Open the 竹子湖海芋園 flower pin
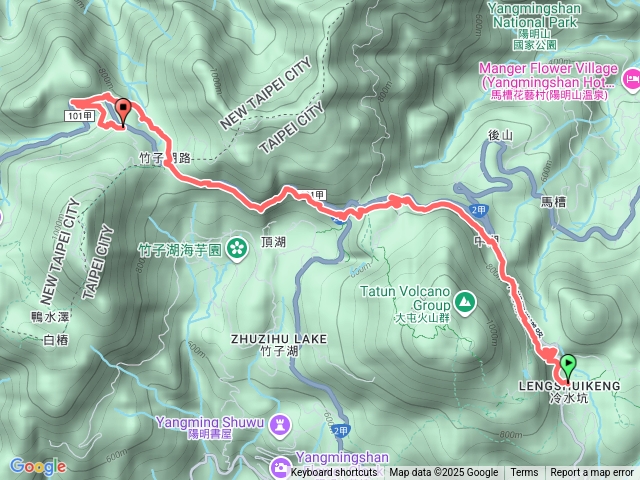 (236, 249)
